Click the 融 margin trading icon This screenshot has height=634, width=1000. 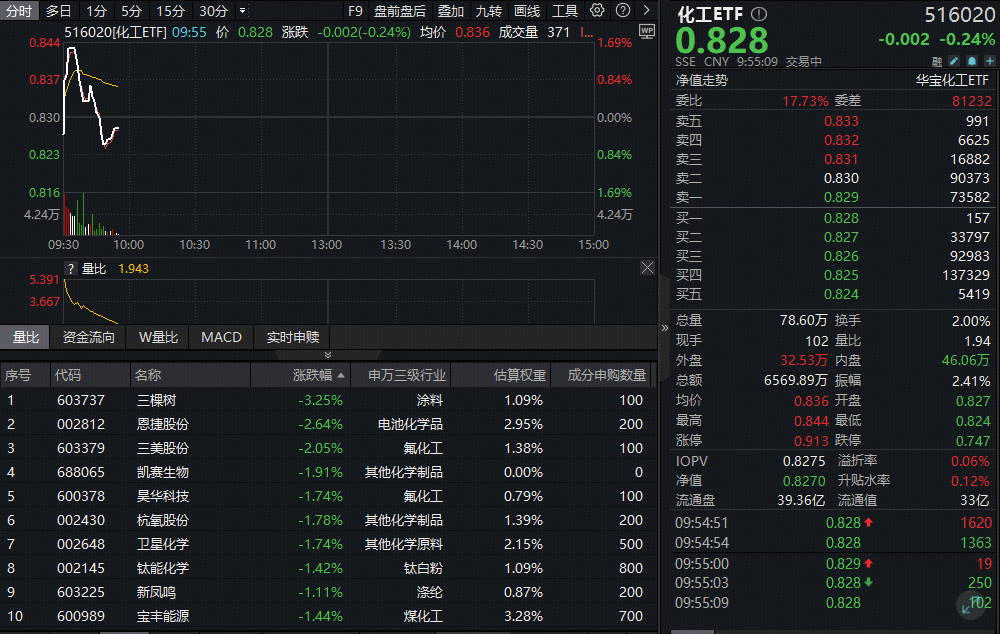tap(936, 61)
